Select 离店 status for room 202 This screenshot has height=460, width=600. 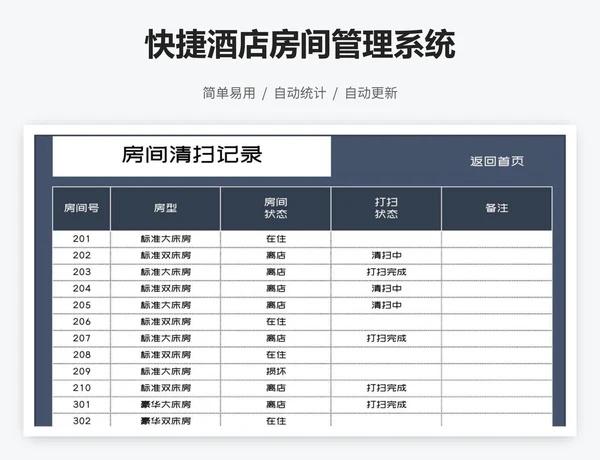[x=276, y=255]
